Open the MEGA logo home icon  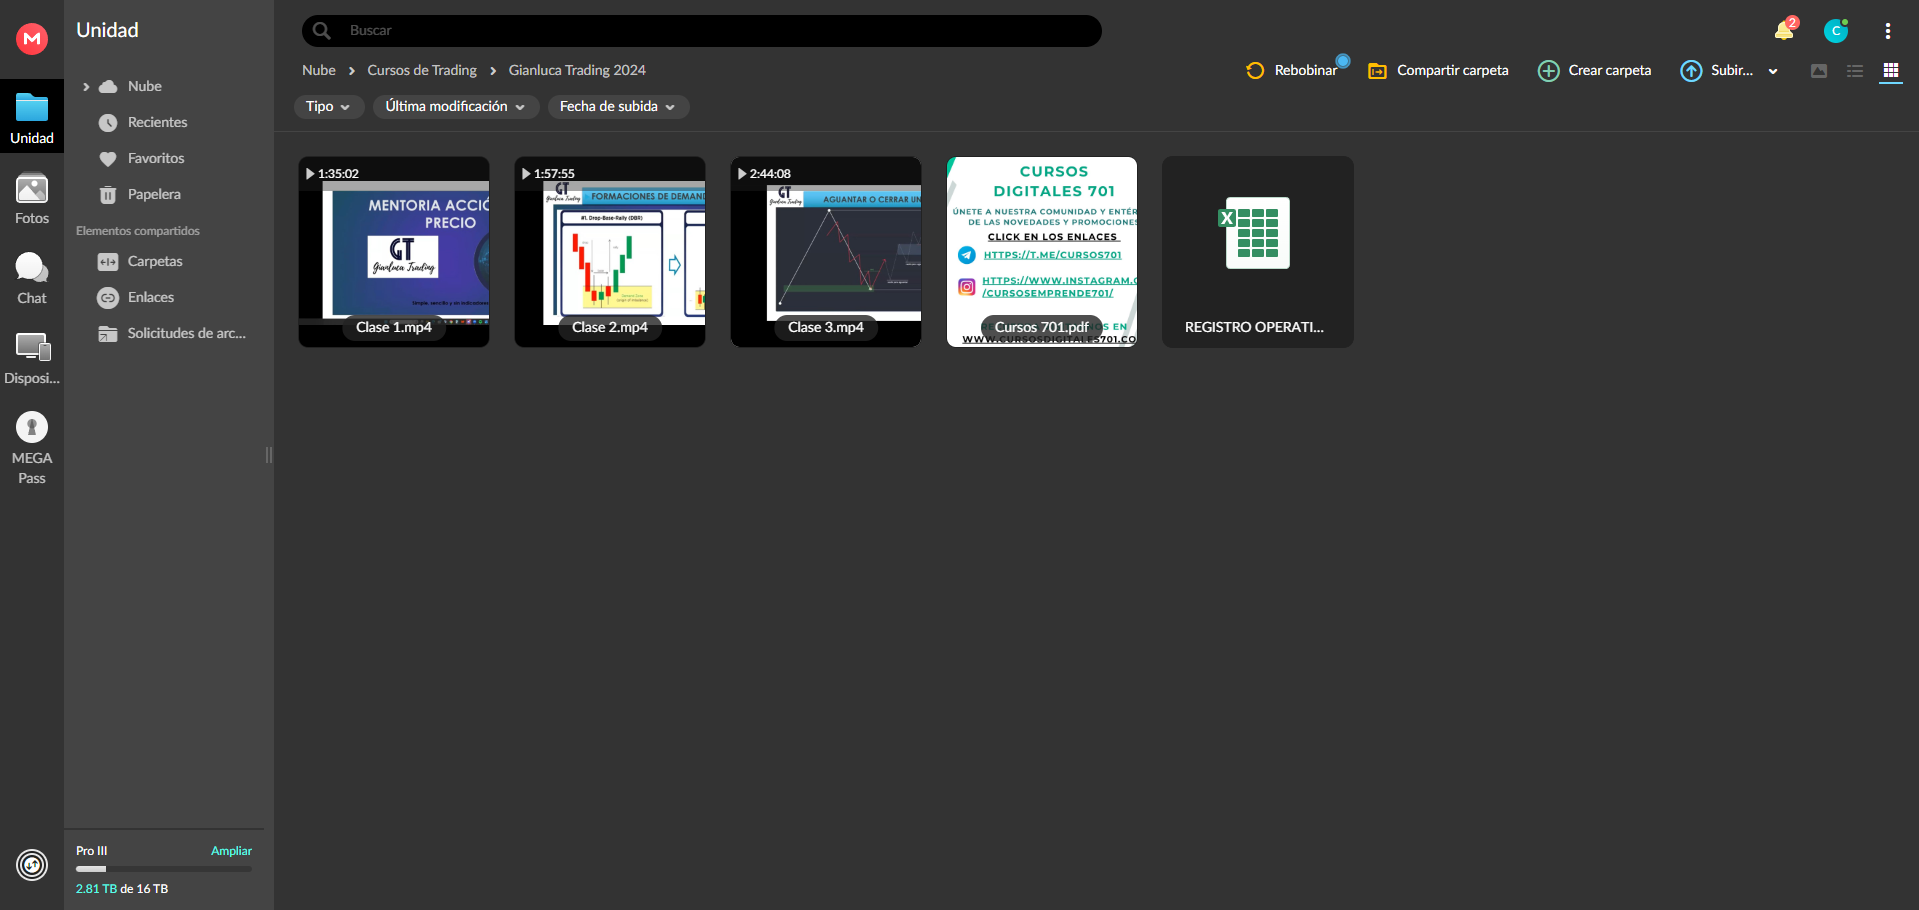tap(32, 39)
